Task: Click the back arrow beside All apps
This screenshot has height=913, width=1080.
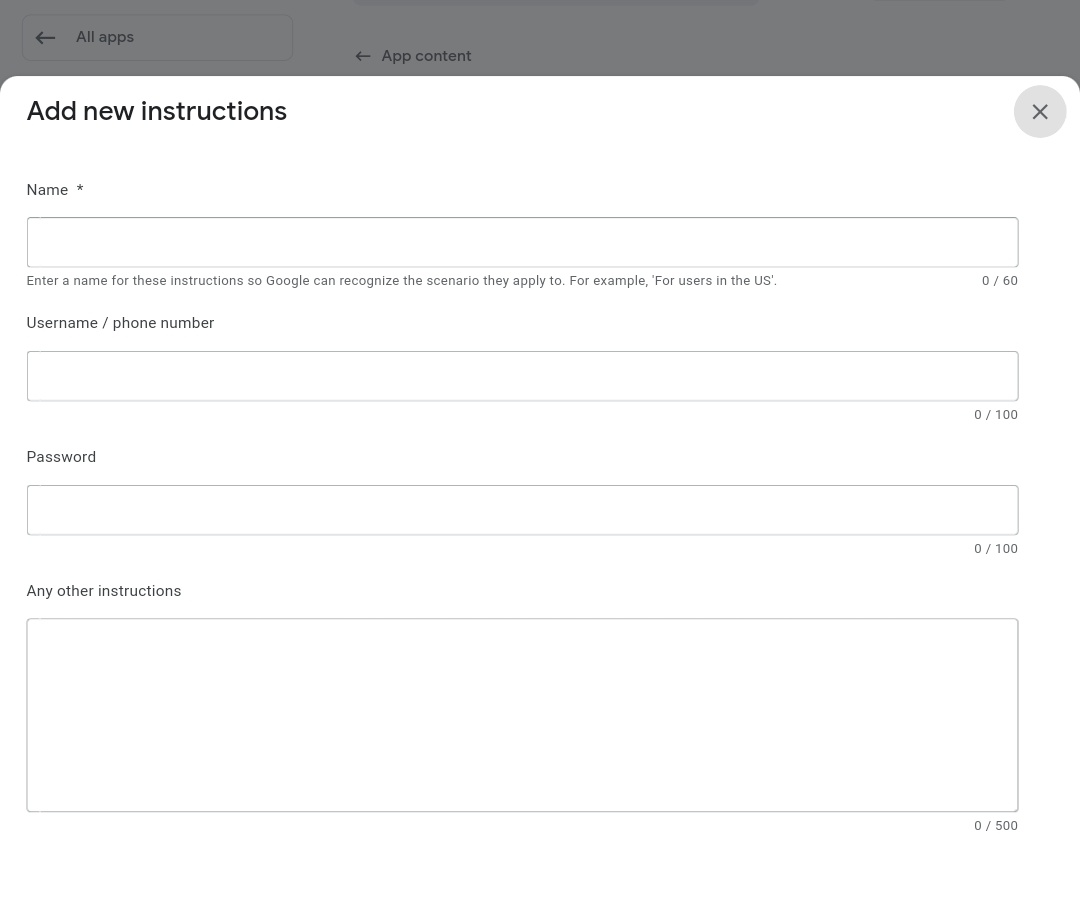Action: point(45,38)
